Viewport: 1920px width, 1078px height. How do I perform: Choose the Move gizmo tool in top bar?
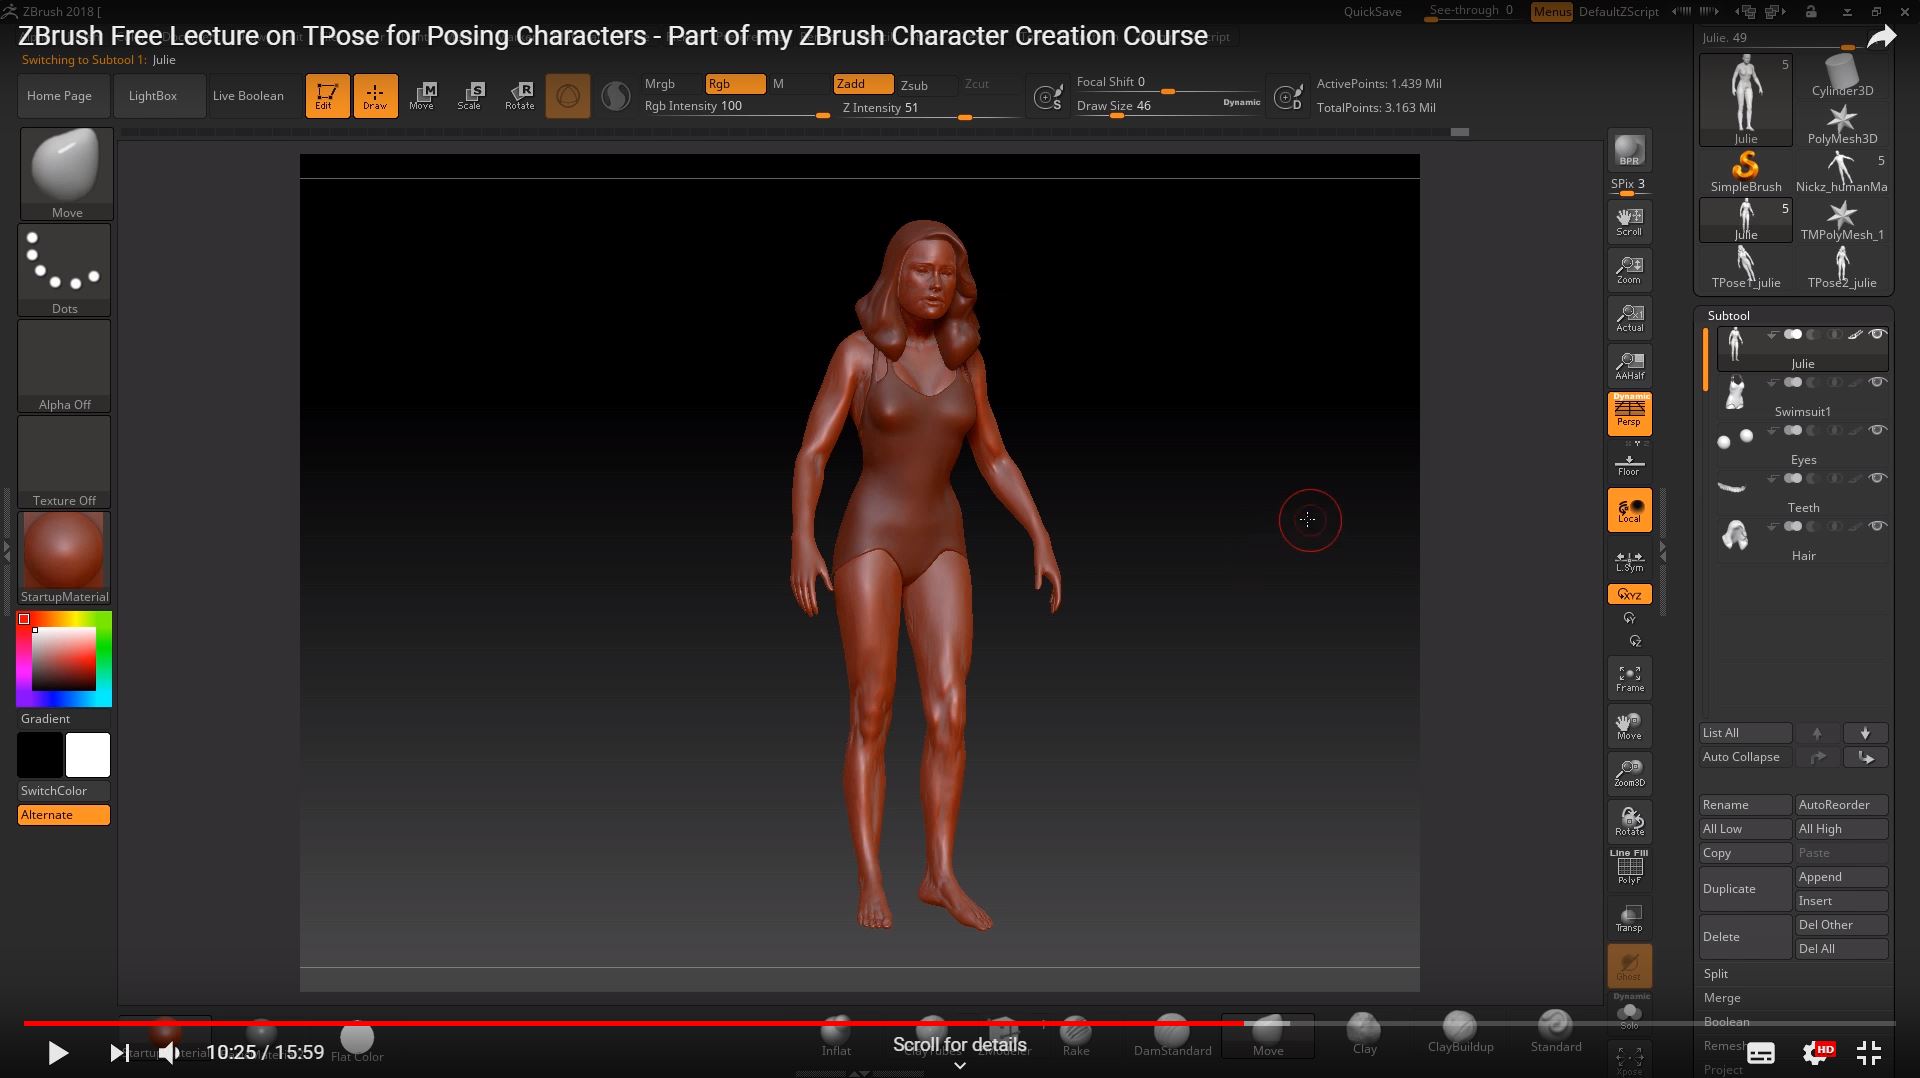click(x=422, y=96)
